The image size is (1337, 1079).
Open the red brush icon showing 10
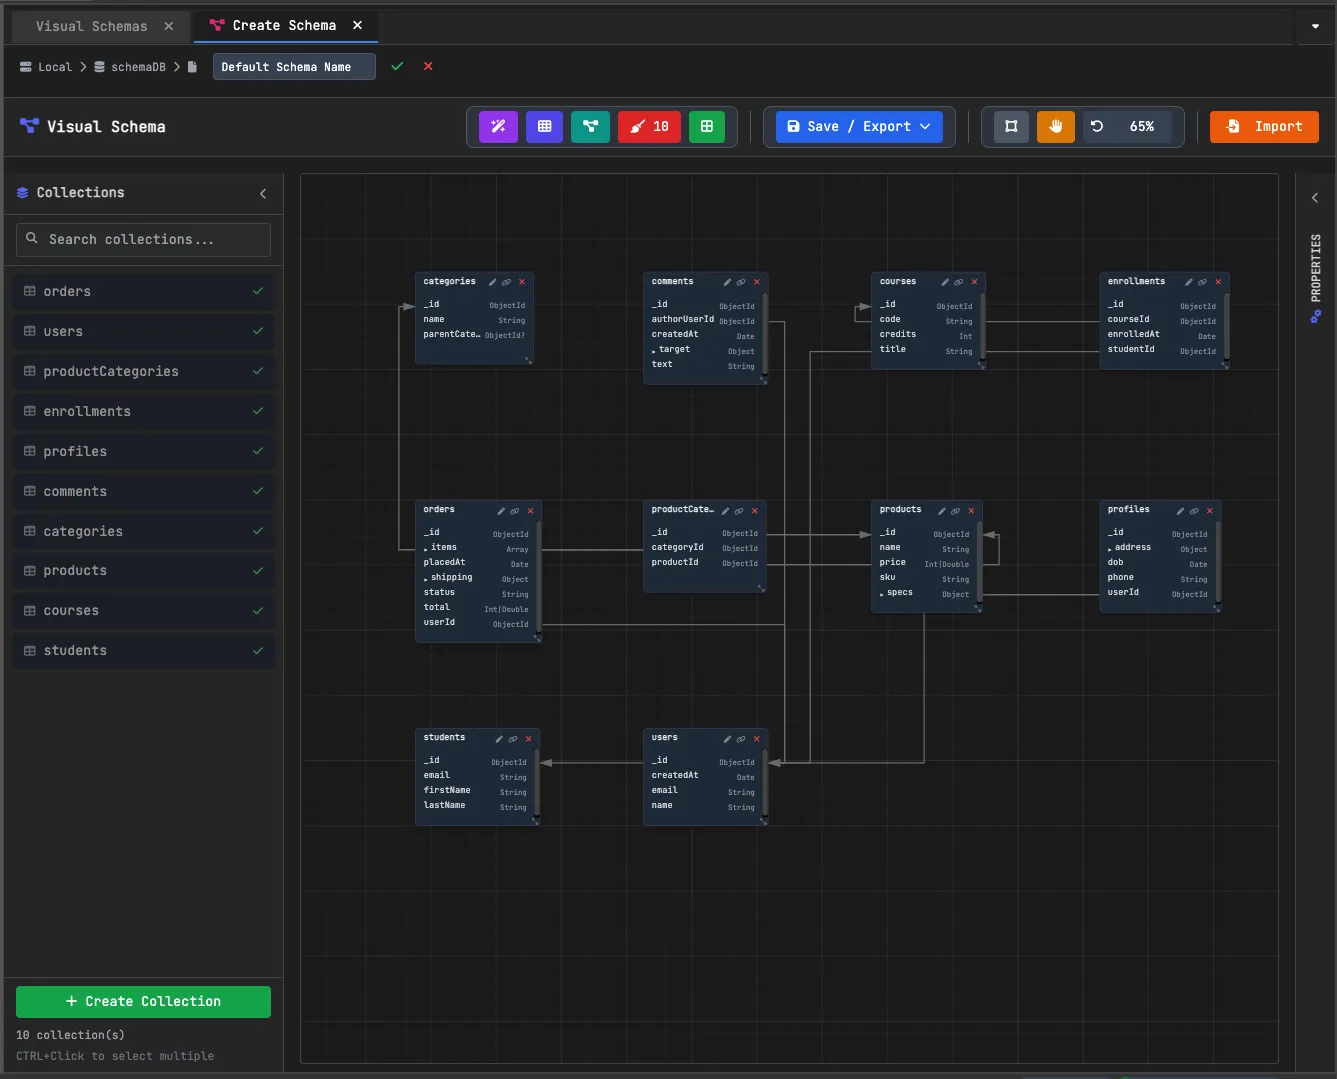(649, 126)
